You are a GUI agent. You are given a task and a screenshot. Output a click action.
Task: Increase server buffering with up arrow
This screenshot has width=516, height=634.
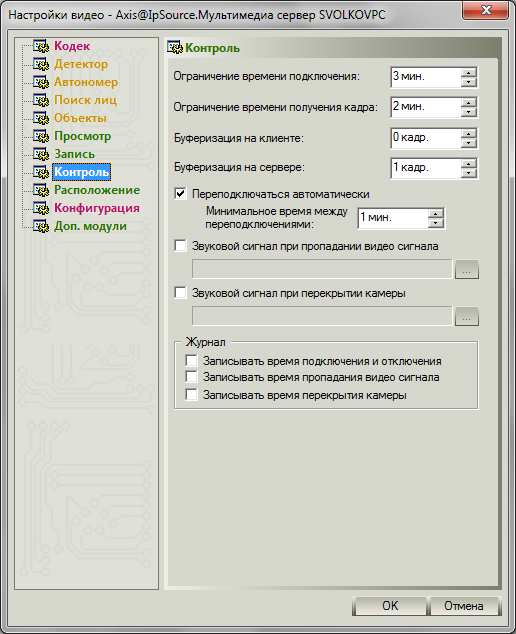(x=468, y=164)
